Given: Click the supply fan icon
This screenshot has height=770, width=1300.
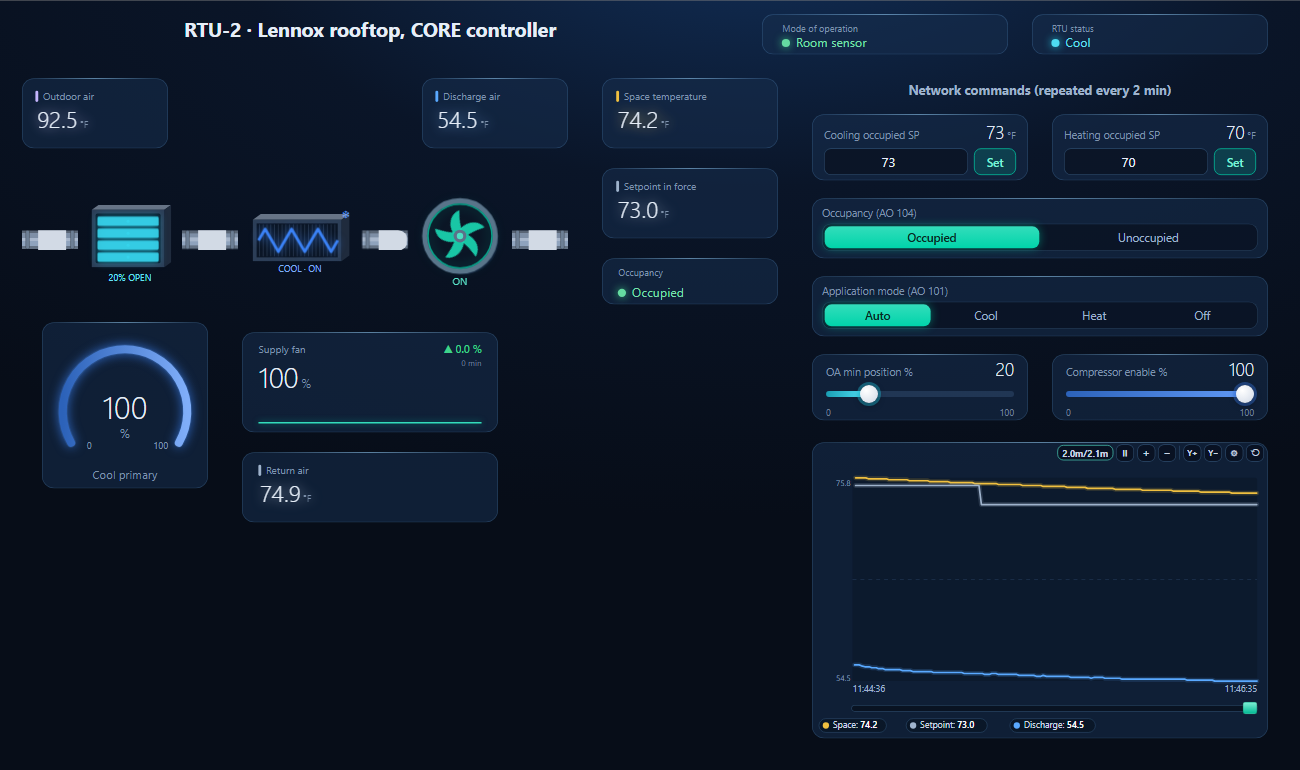Looking at the screenshot, I should pyautogui.click(x=460, y=236).
